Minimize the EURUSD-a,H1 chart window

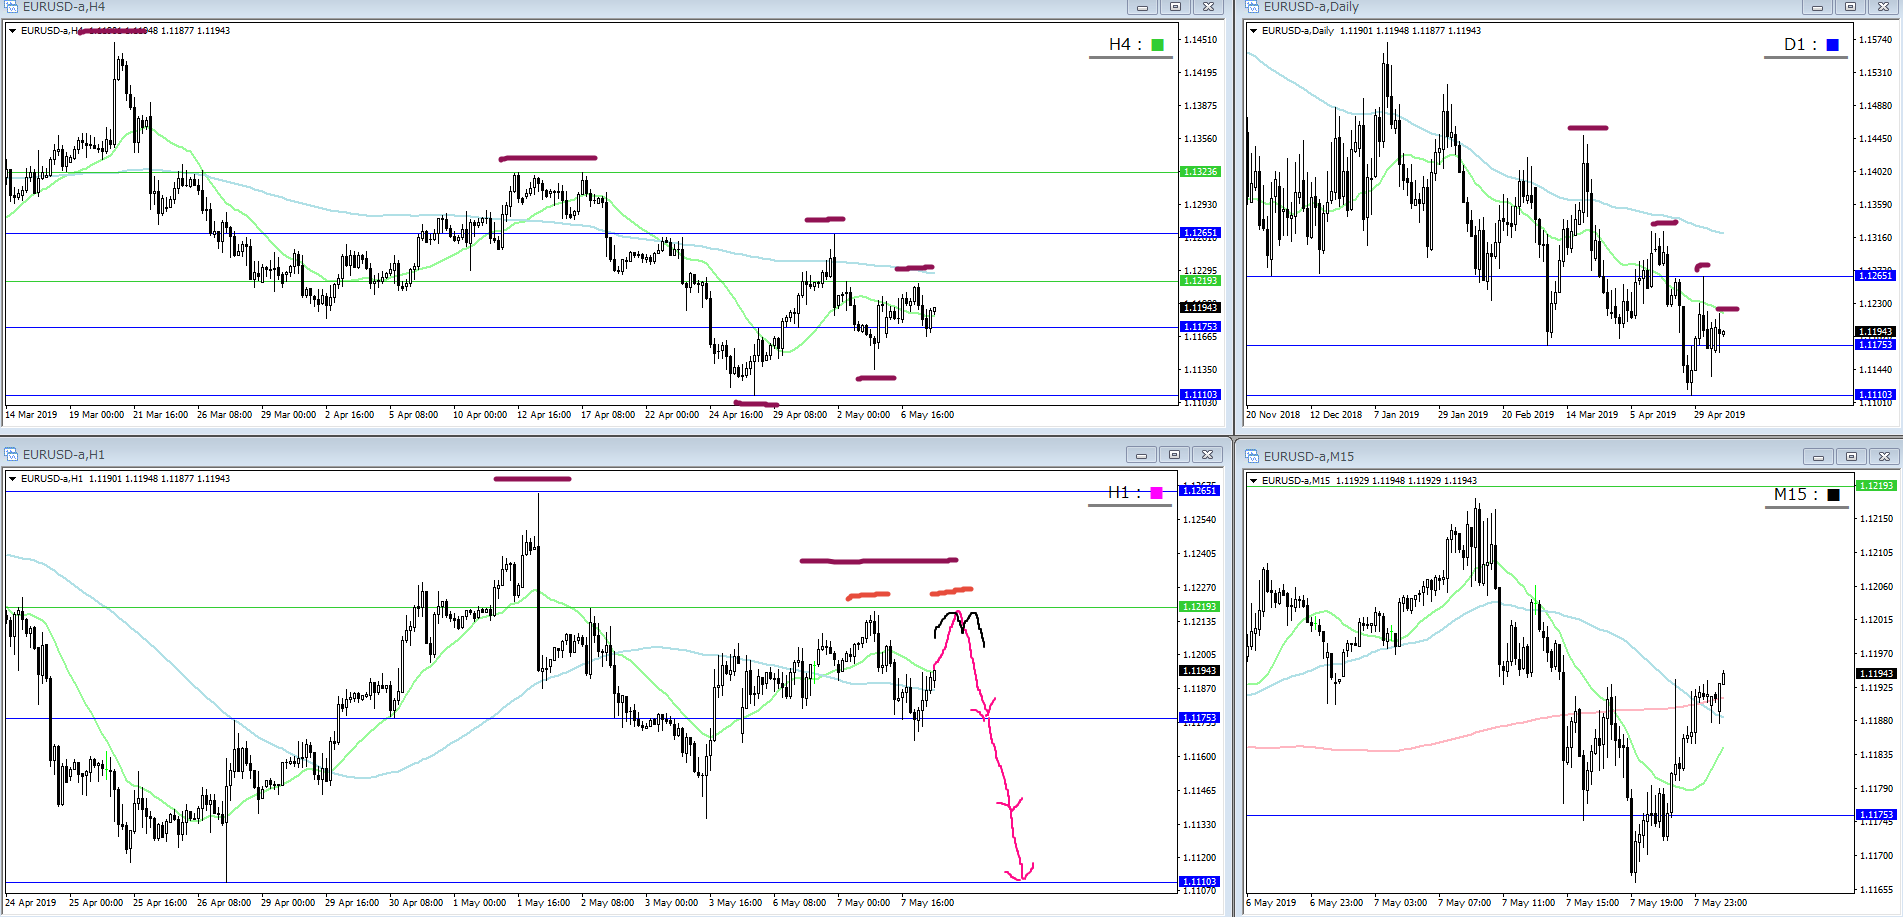pos(1141,455)
